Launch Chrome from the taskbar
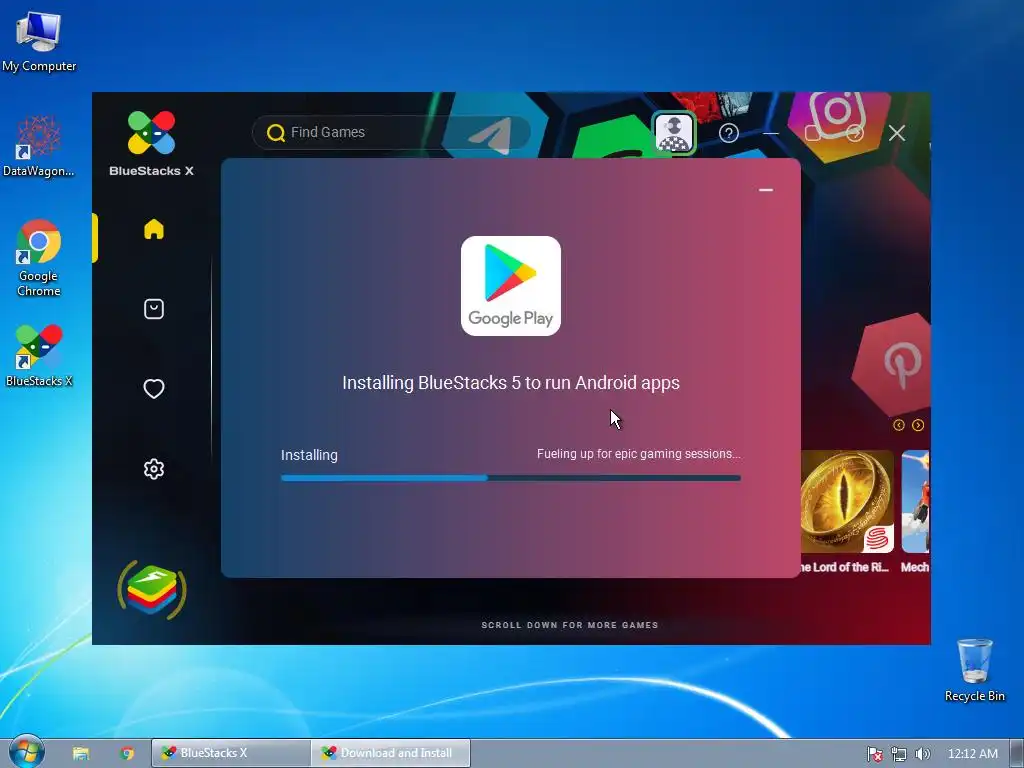Screen dimensions: 1024x768 [127, 754]
